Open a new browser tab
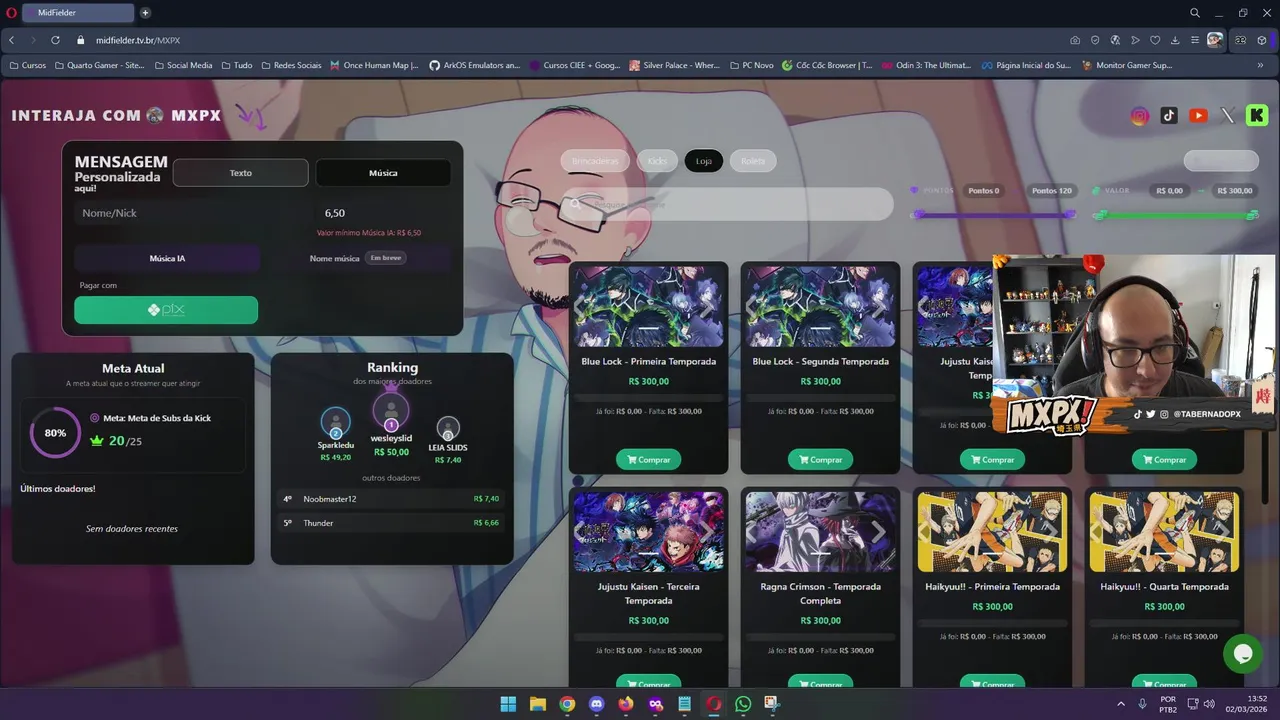 pos(145,13)
